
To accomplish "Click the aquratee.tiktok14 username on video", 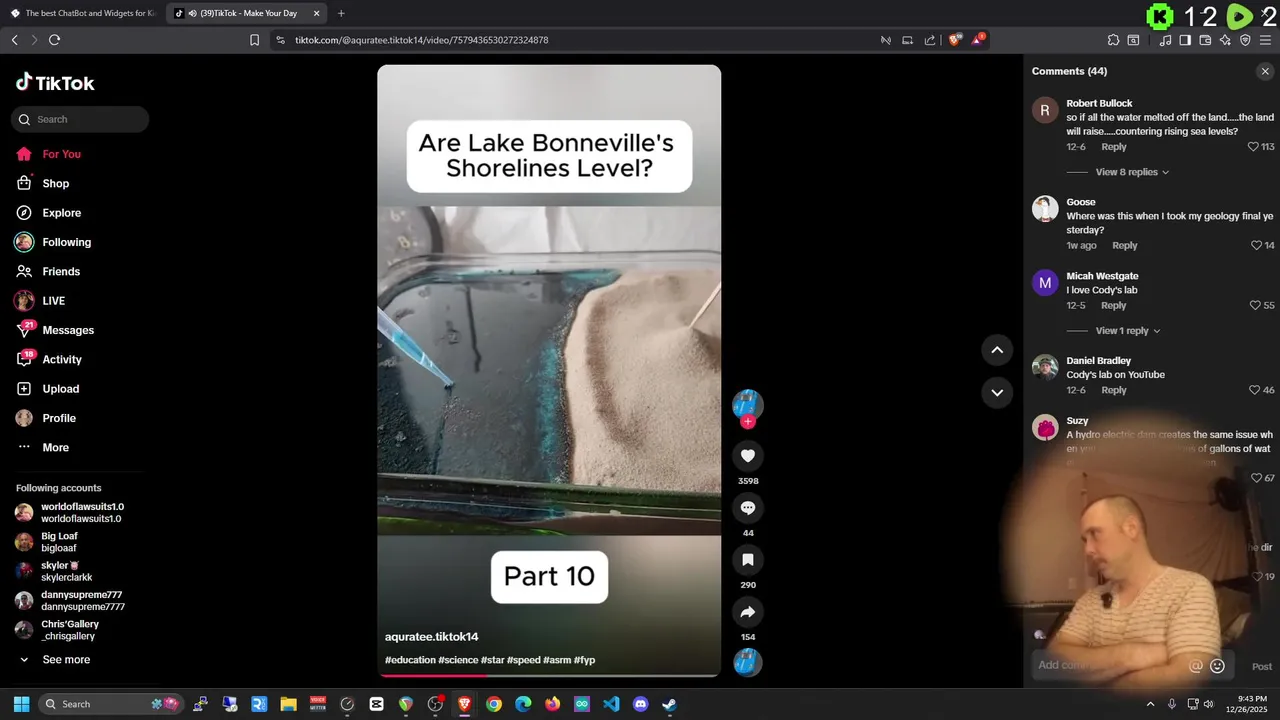I will (432, 637).
